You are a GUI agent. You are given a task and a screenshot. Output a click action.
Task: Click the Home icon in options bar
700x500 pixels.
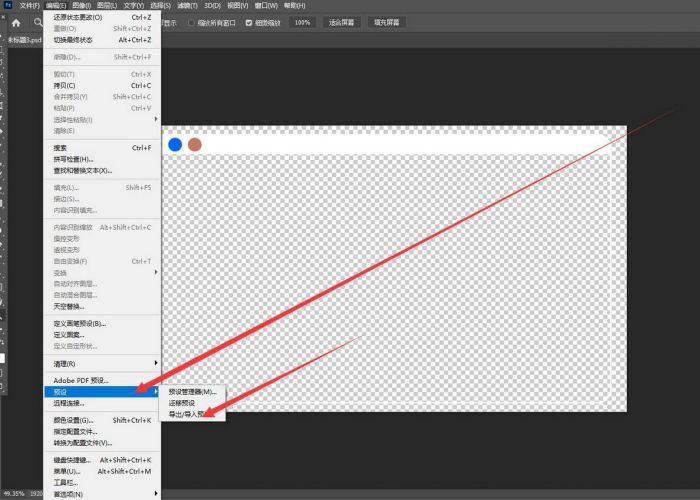tap(16, 22)
